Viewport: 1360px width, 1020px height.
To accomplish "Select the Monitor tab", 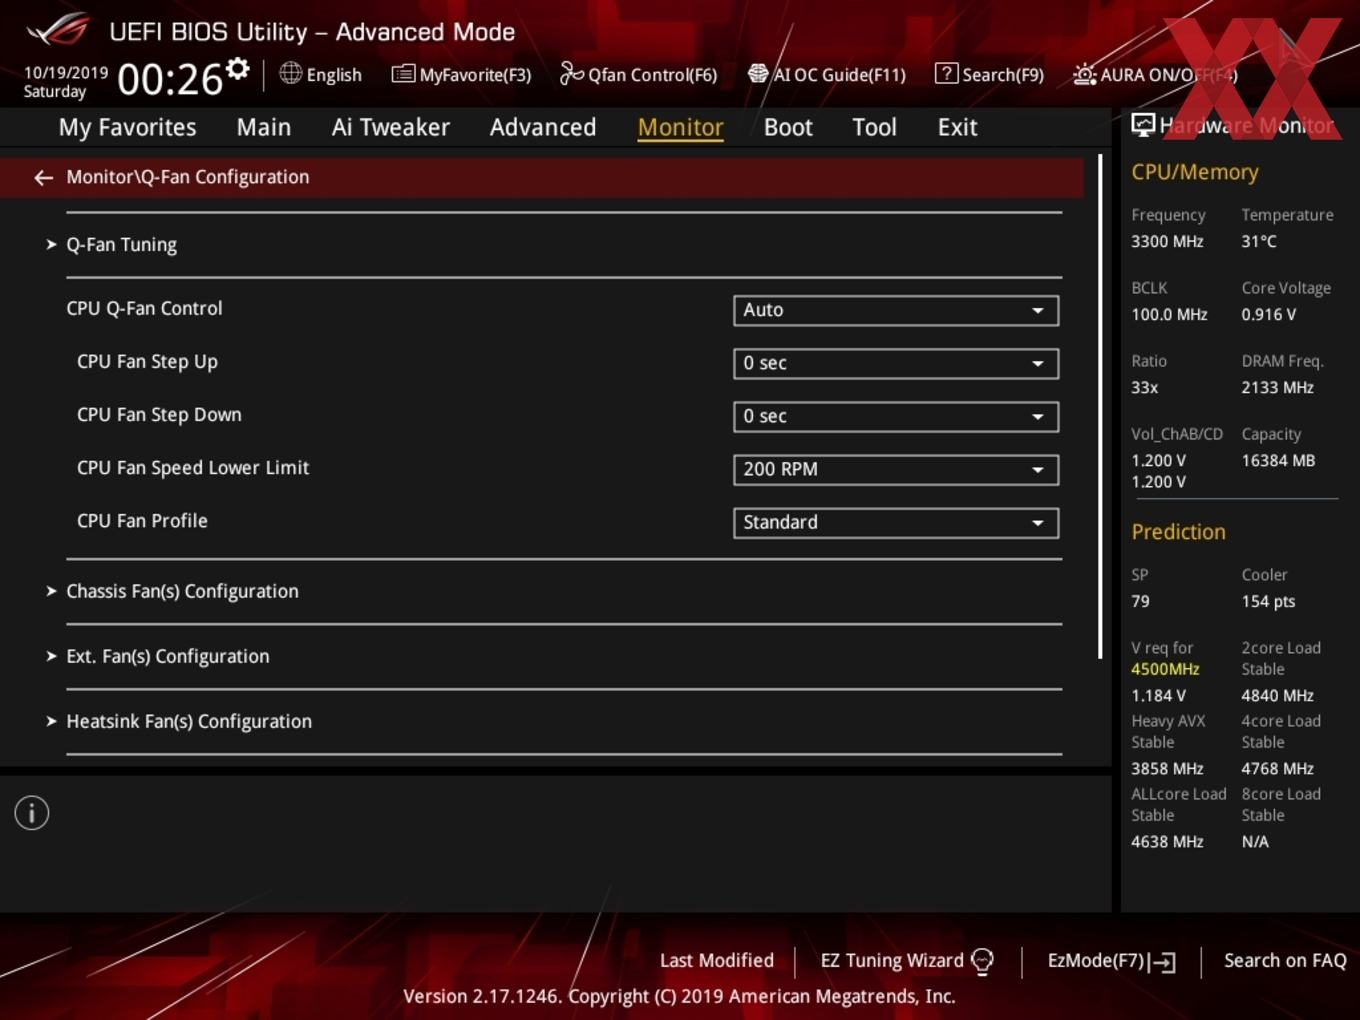I will click(x=680, y=127).
